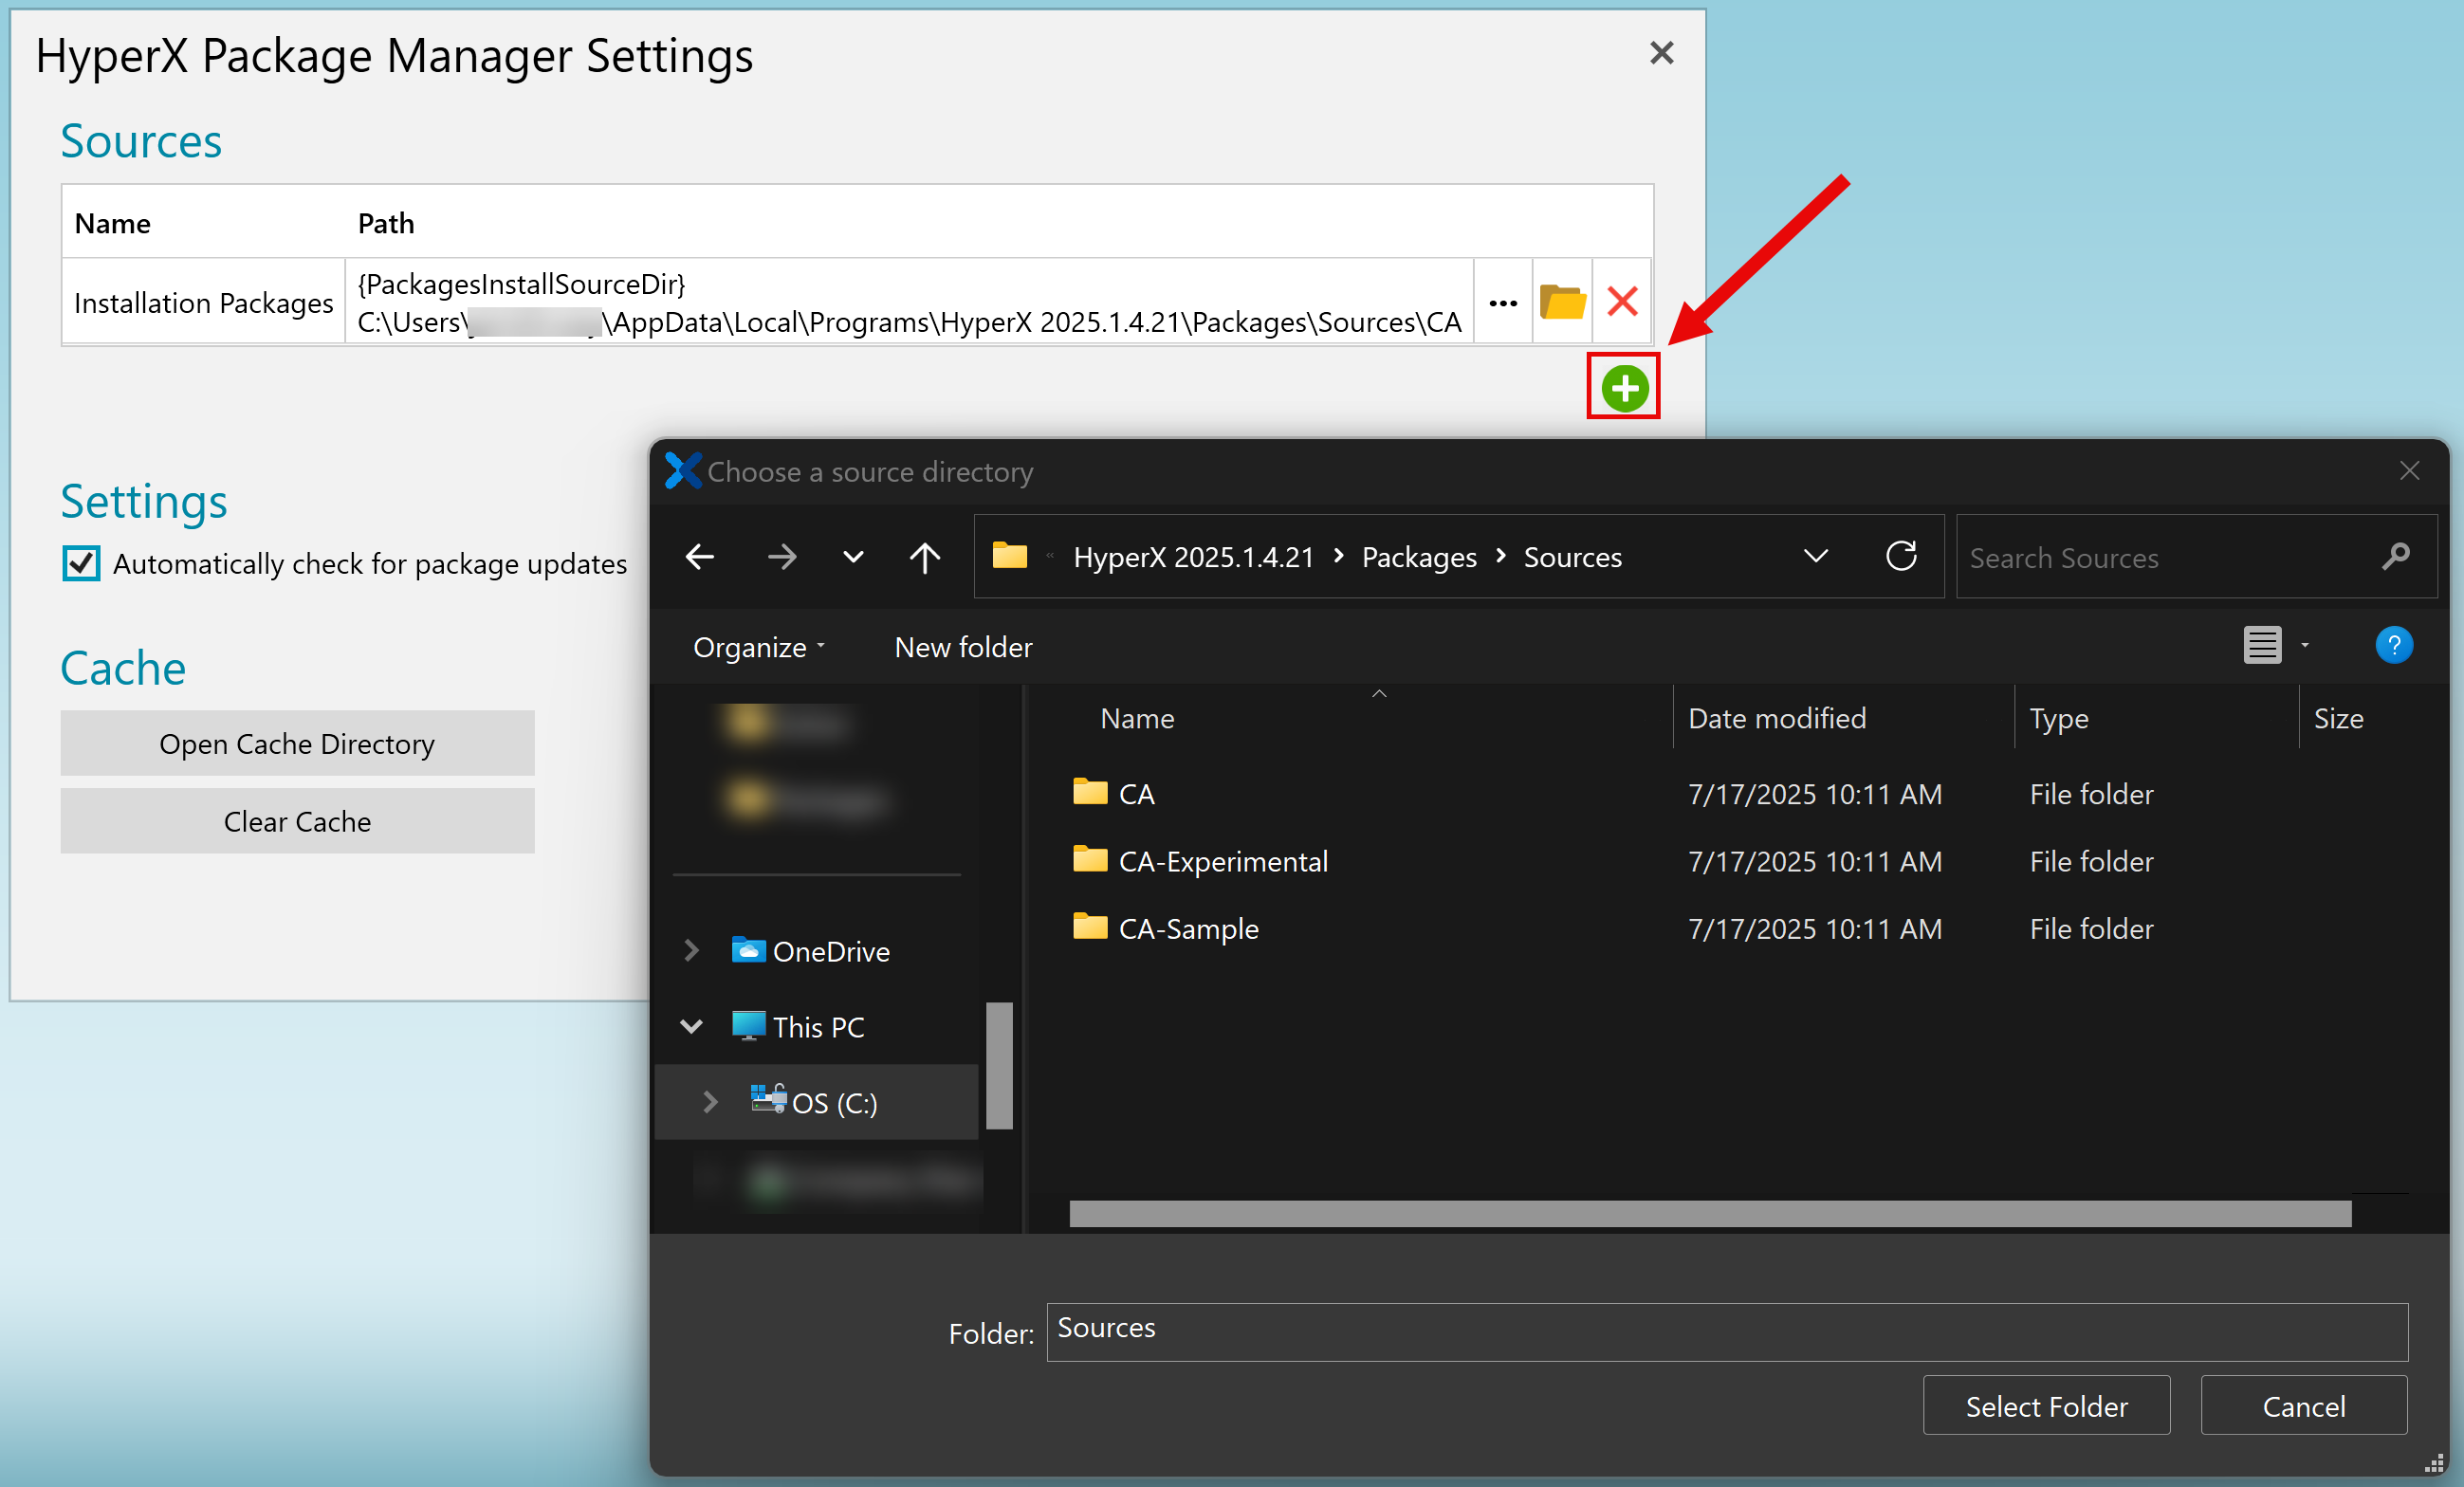Open help with the blue question icon
The image size is (2464, 1487).
tap(2393, 645)
